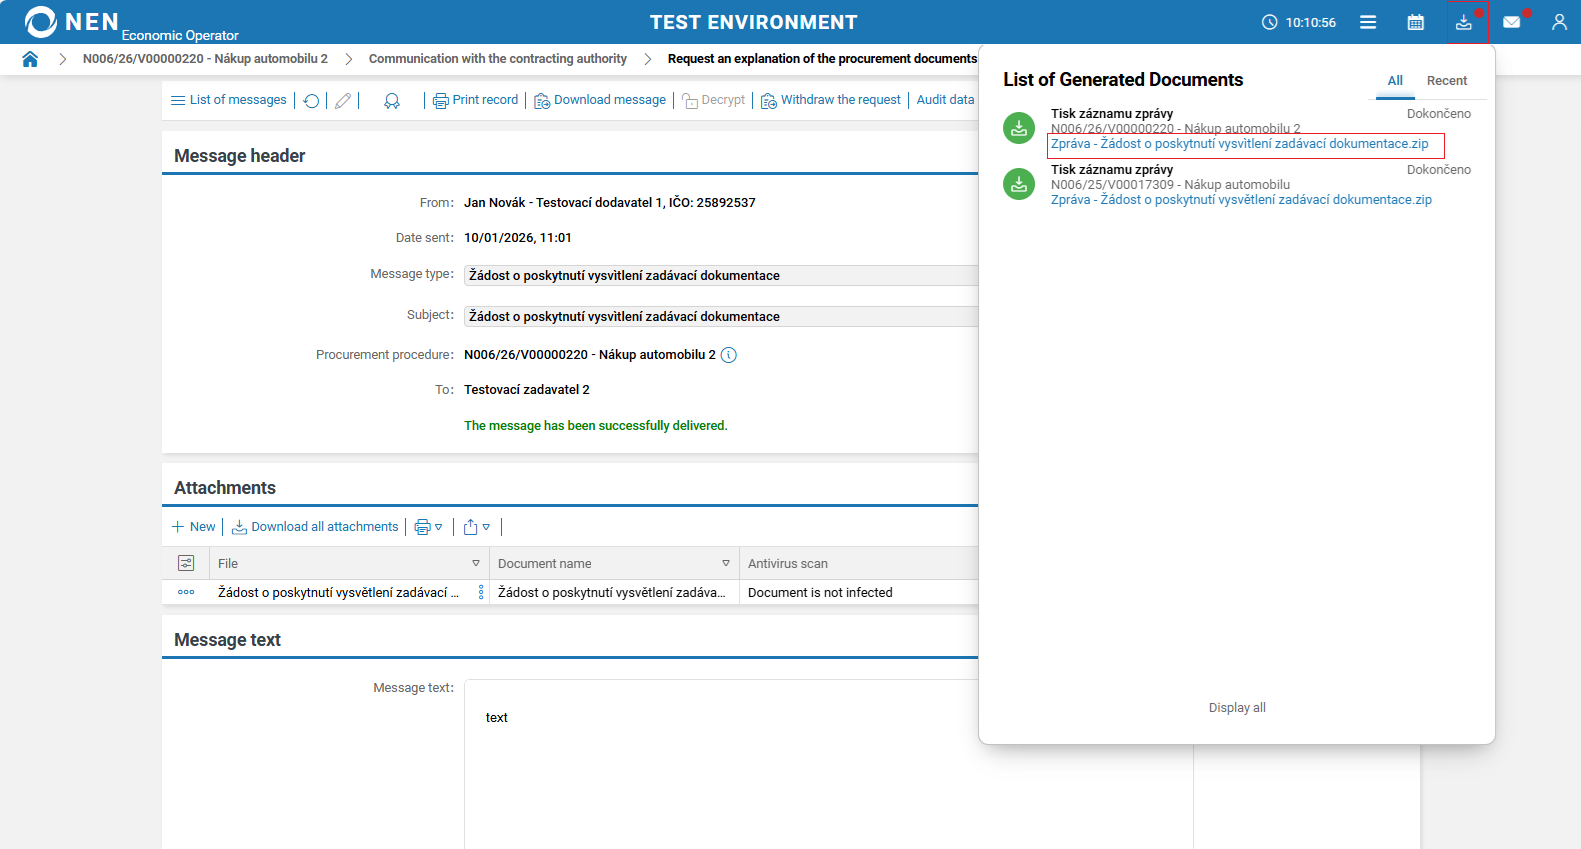Open the export dropdown in Attachments toolbar
Viewport: 1581px width, 849px height.
tap(477, 527)
